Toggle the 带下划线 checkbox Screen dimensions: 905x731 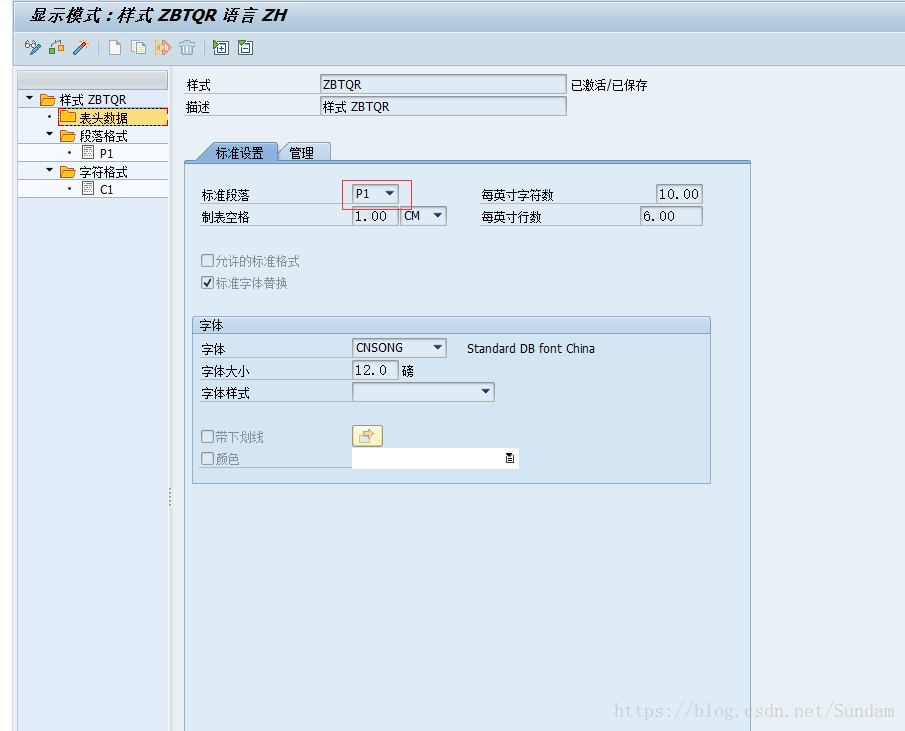click(207, 436)
